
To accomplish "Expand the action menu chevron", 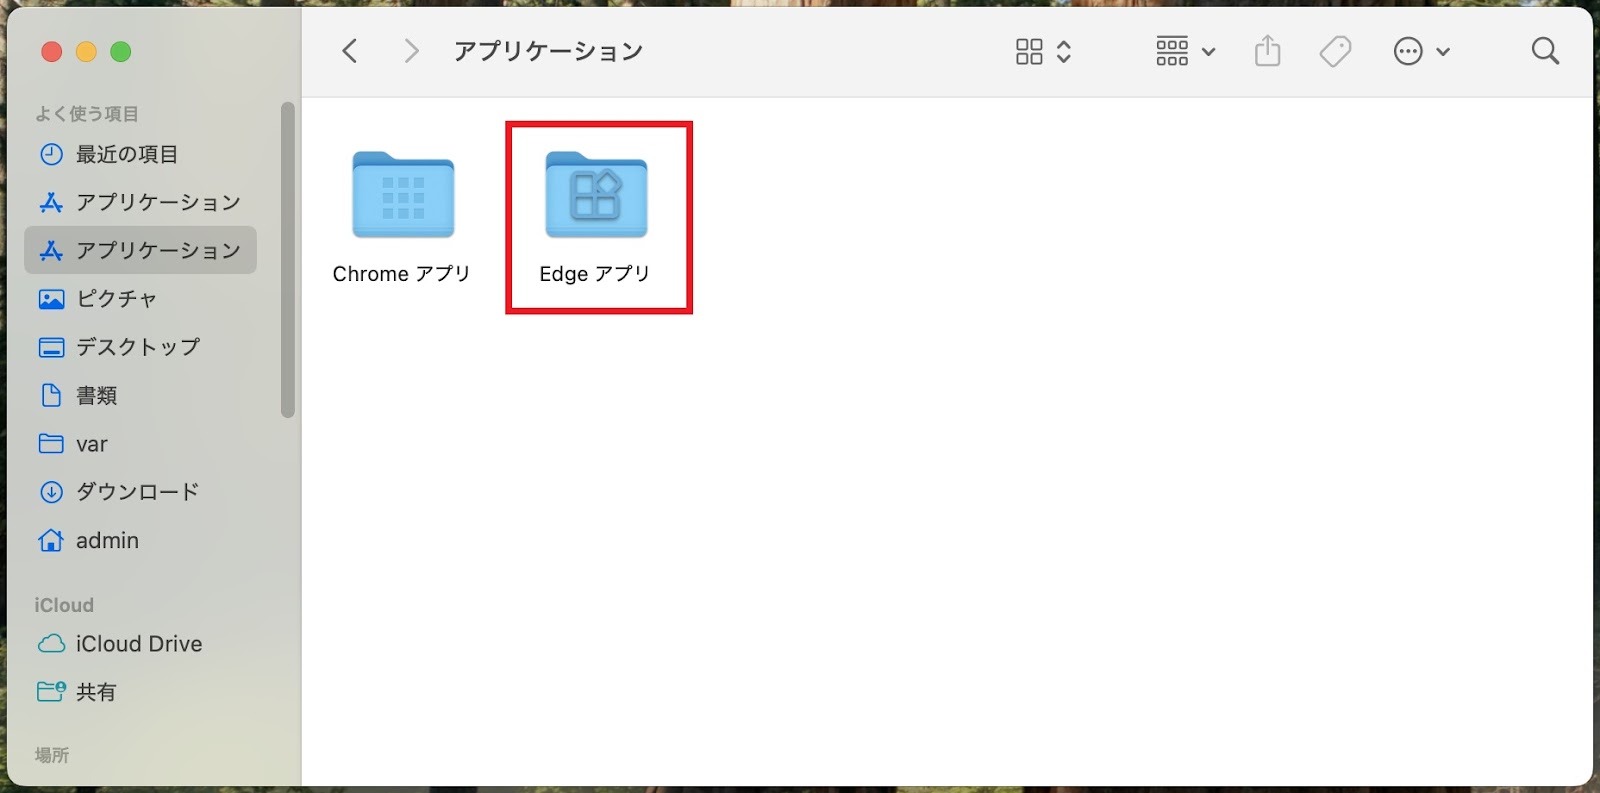I will (x=1443, y=52).
